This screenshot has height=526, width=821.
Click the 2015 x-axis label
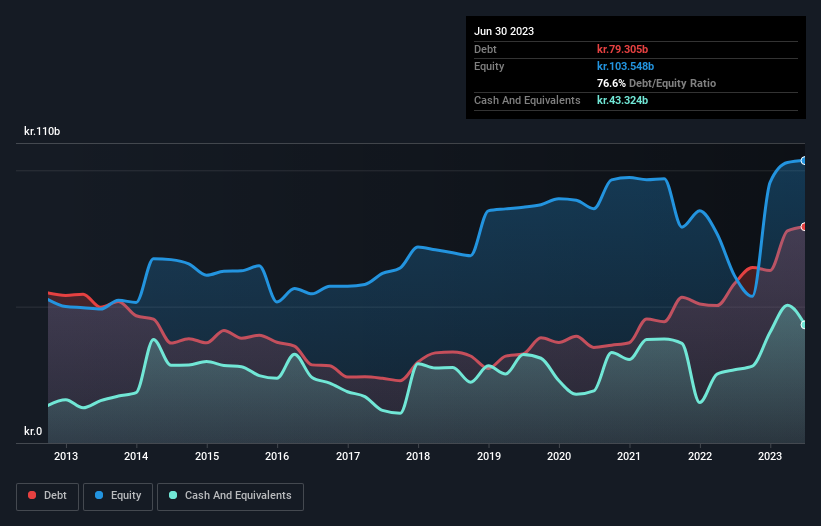click(207, 456)
